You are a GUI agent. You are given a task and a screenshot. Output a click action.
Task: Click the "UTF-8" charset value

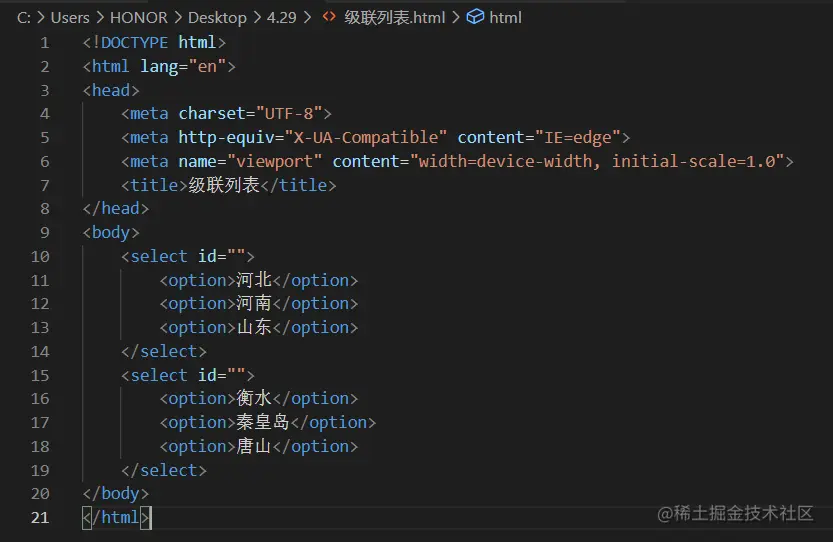tap(289, 113)
